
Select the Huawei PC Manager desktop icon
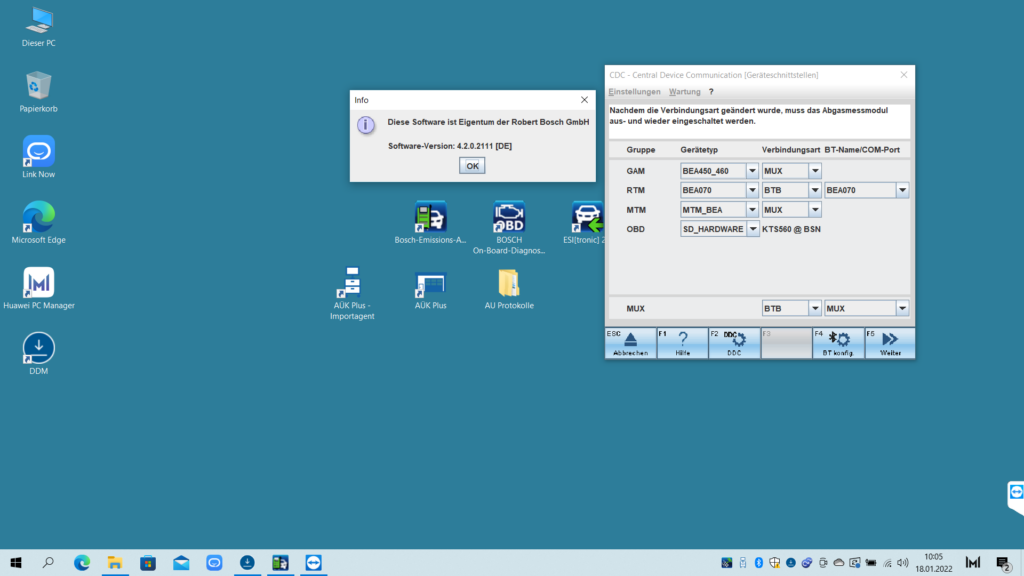[39, 288]
